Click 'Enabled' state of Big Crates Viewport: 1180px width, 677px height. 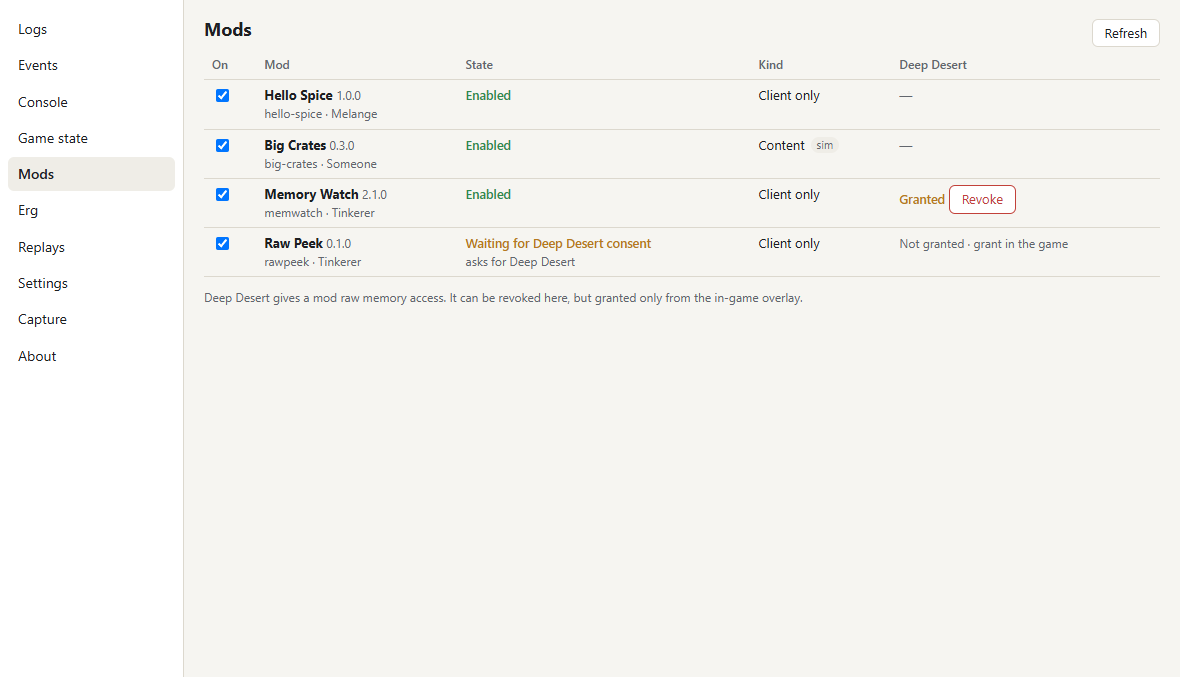point(488,145)
